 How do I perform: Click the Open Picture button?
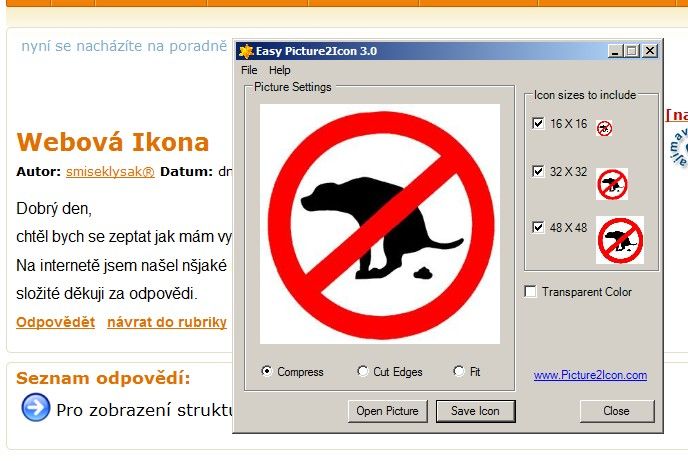coord(387,411)
